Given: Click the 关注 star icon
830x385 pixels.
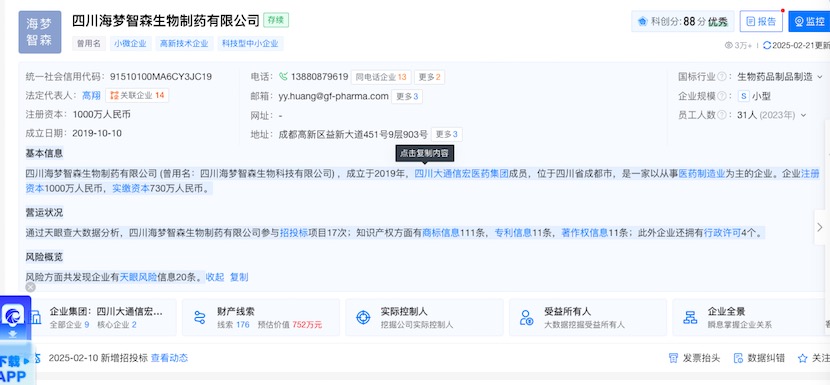Looking at the screenshot, I should click(x=802, y=358).
